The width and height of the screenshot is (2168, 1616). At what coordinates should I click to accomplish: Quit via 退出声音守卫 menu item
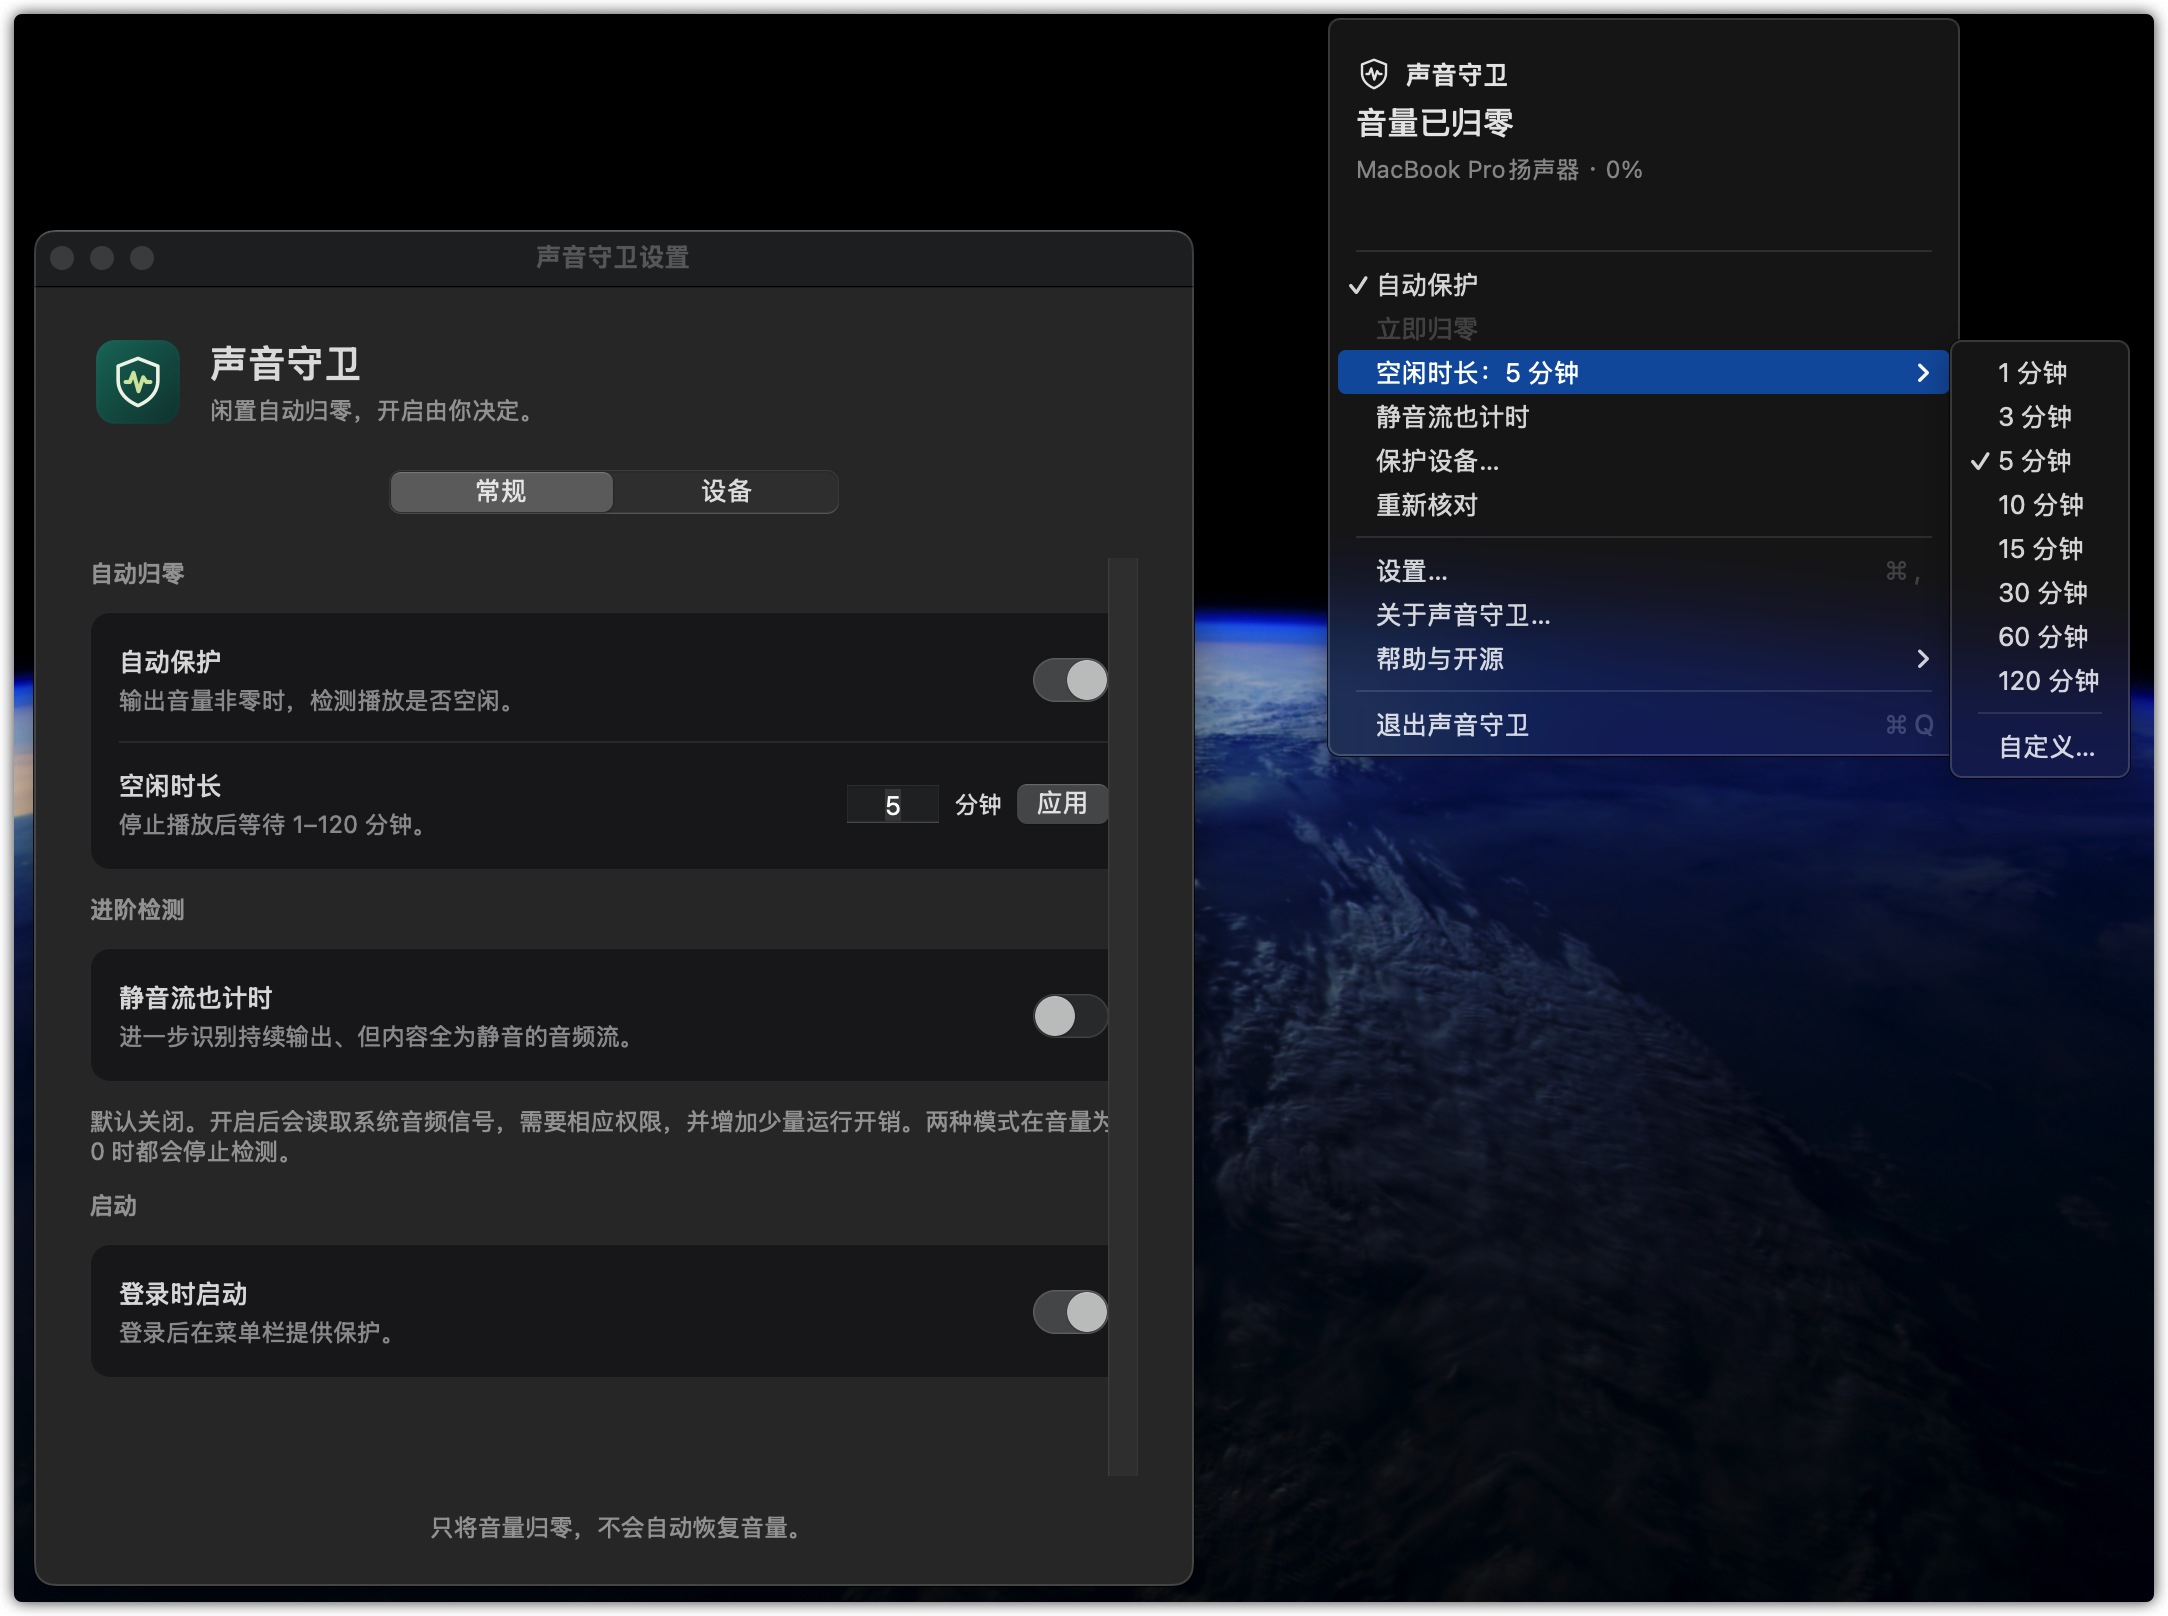pyautogui.click(x=1642, y=725)
